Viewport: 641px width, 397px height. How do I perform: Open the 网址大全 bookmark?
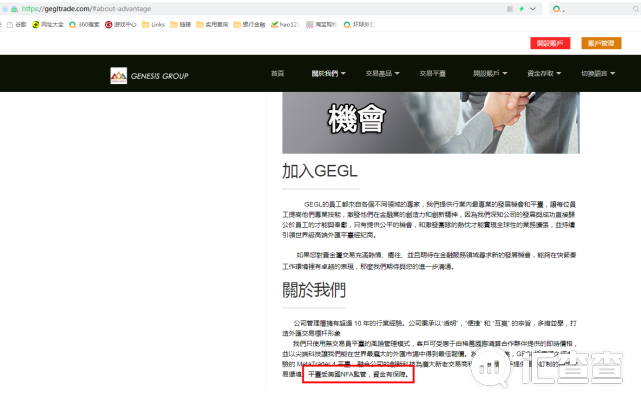pos(48,25)
